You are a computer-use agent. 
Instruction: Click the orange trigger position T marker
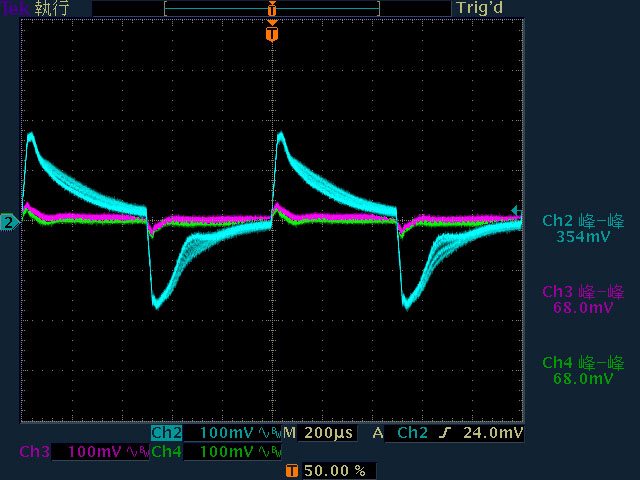[272, 34]
